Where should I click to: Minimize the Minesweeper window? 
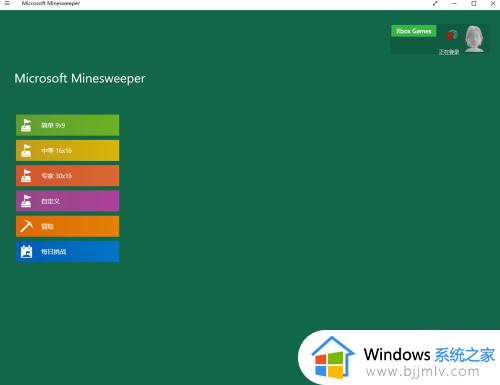454,3
